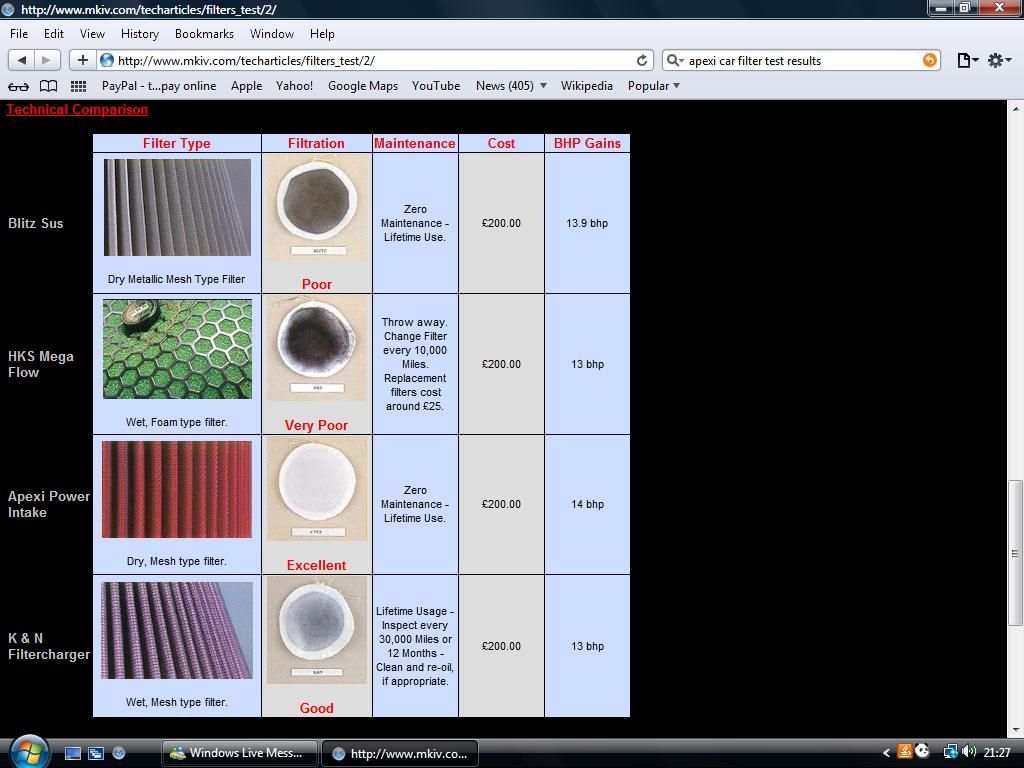Open the PayPal bookmark

159,86
